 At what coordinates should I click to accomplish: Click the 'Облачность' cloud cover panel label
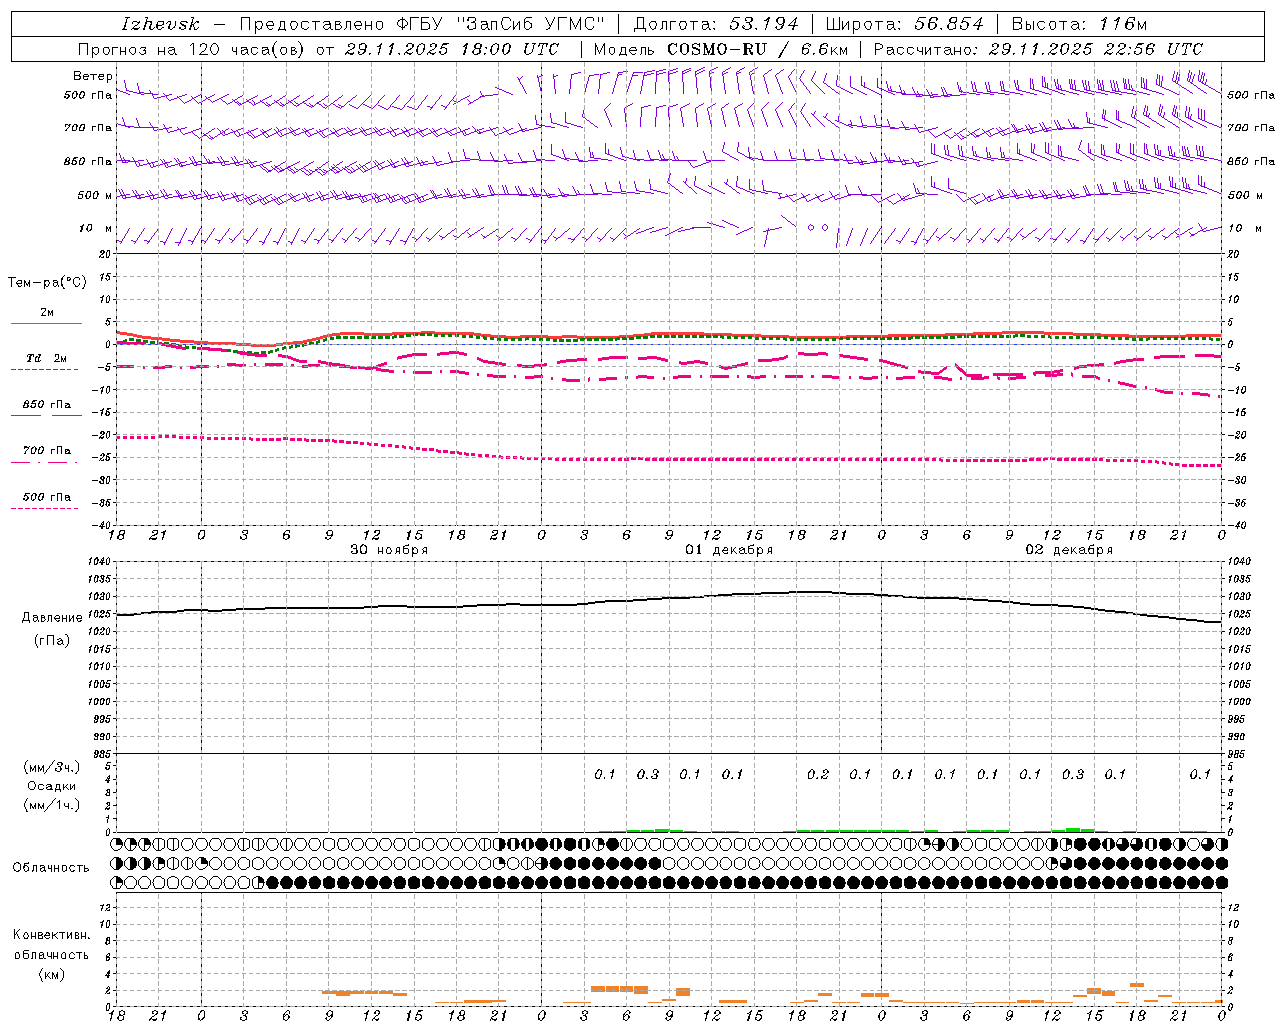click(x=51, y=868)
